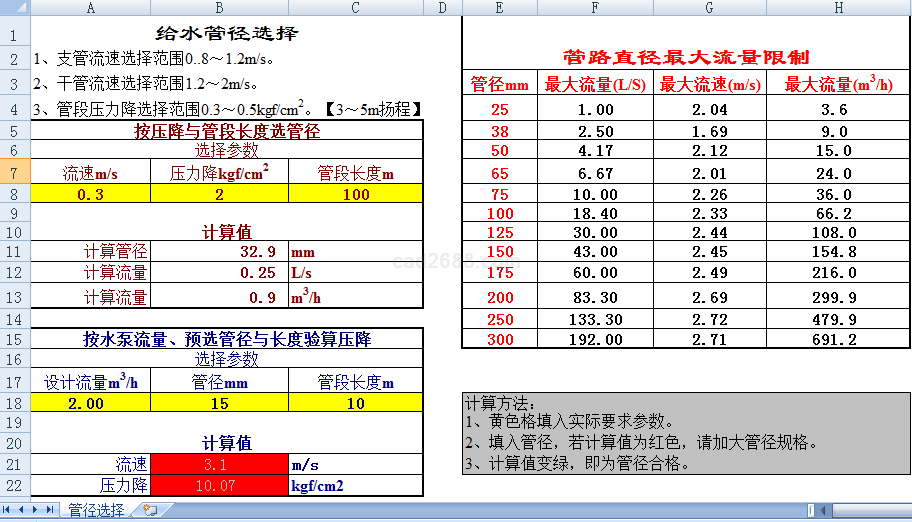Click the previous-sheet navigation arrow
The image size is (912, 522).
(x=22, y=510)
